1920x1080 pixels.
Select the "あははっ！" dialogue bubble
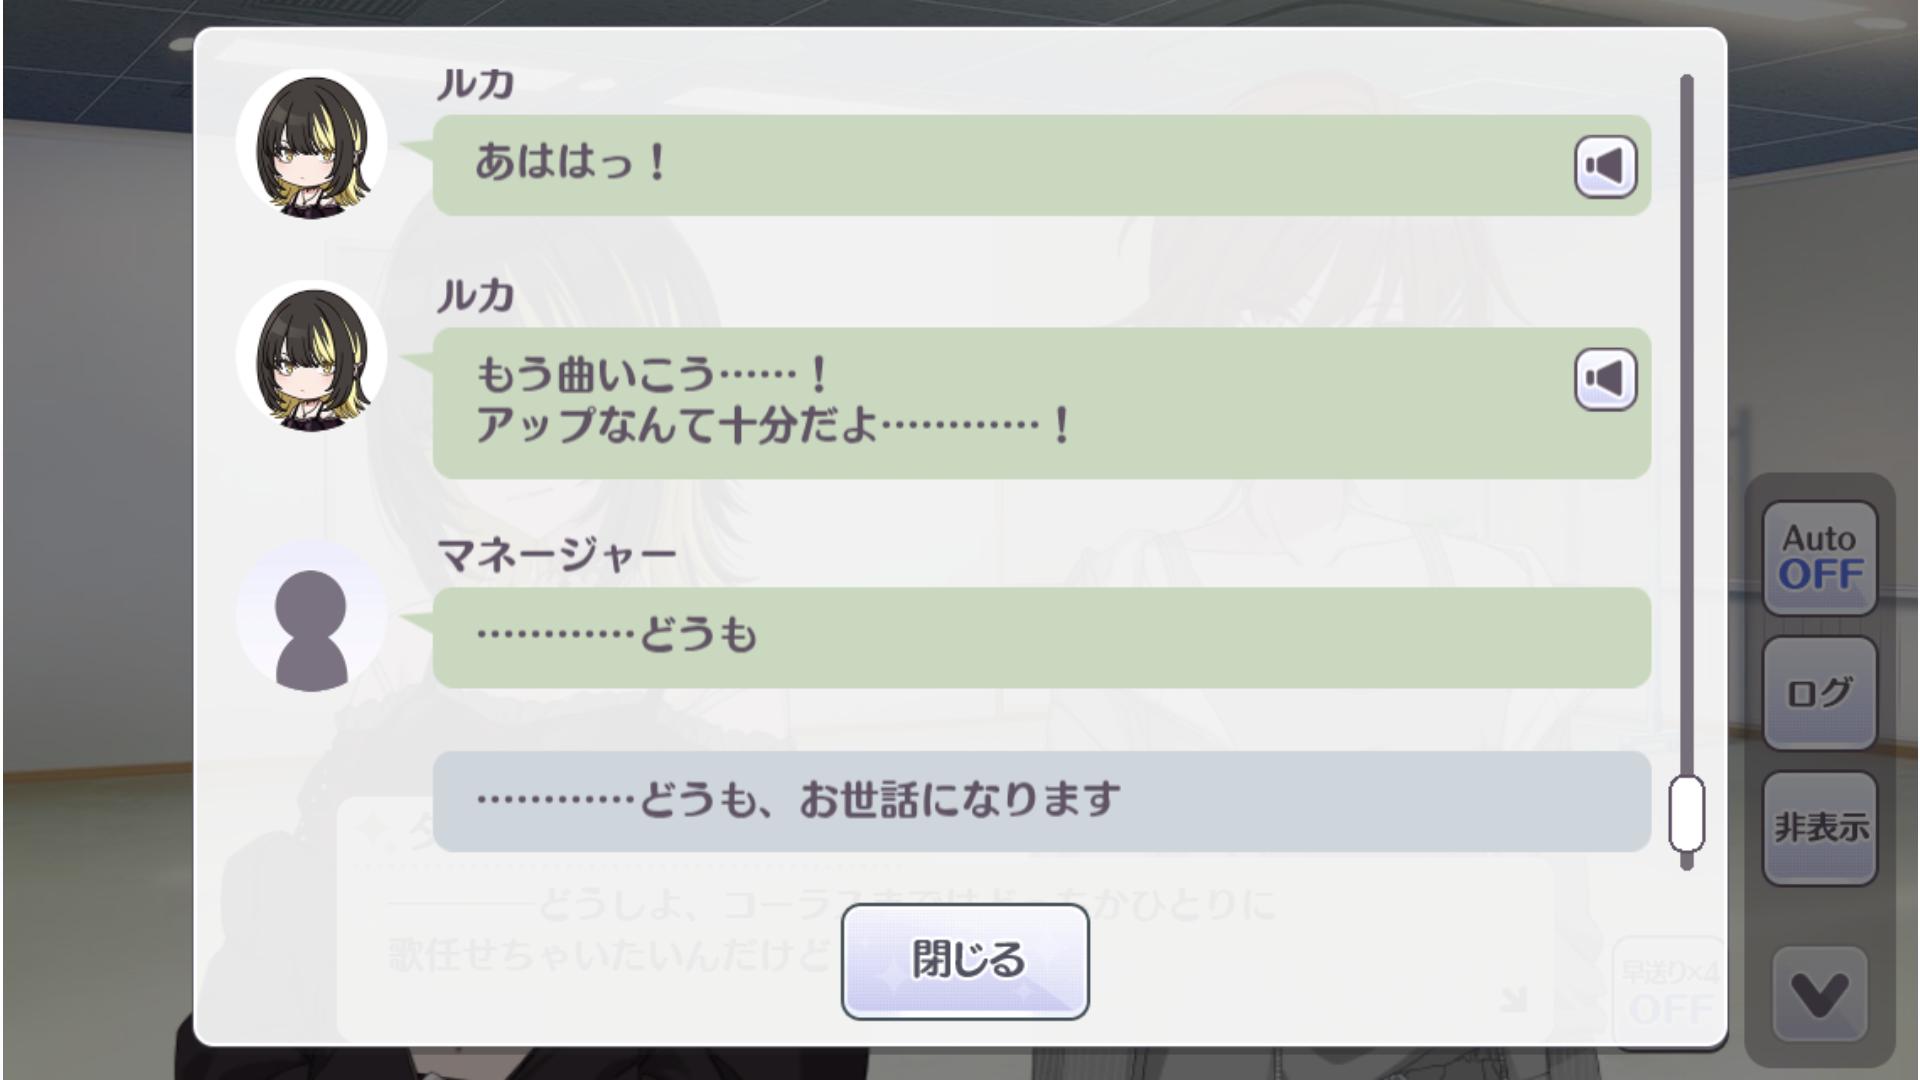pyautogui.click(x=1000, y=165)
